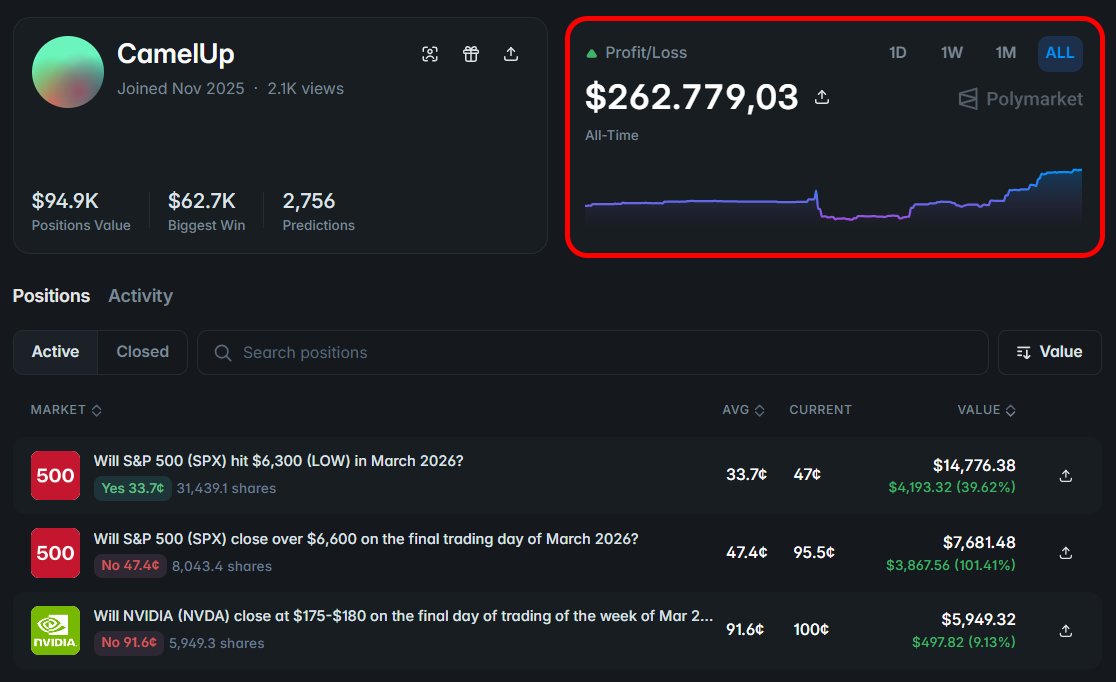Click the 95.5¢ current price cell

[x=814, y=552]
